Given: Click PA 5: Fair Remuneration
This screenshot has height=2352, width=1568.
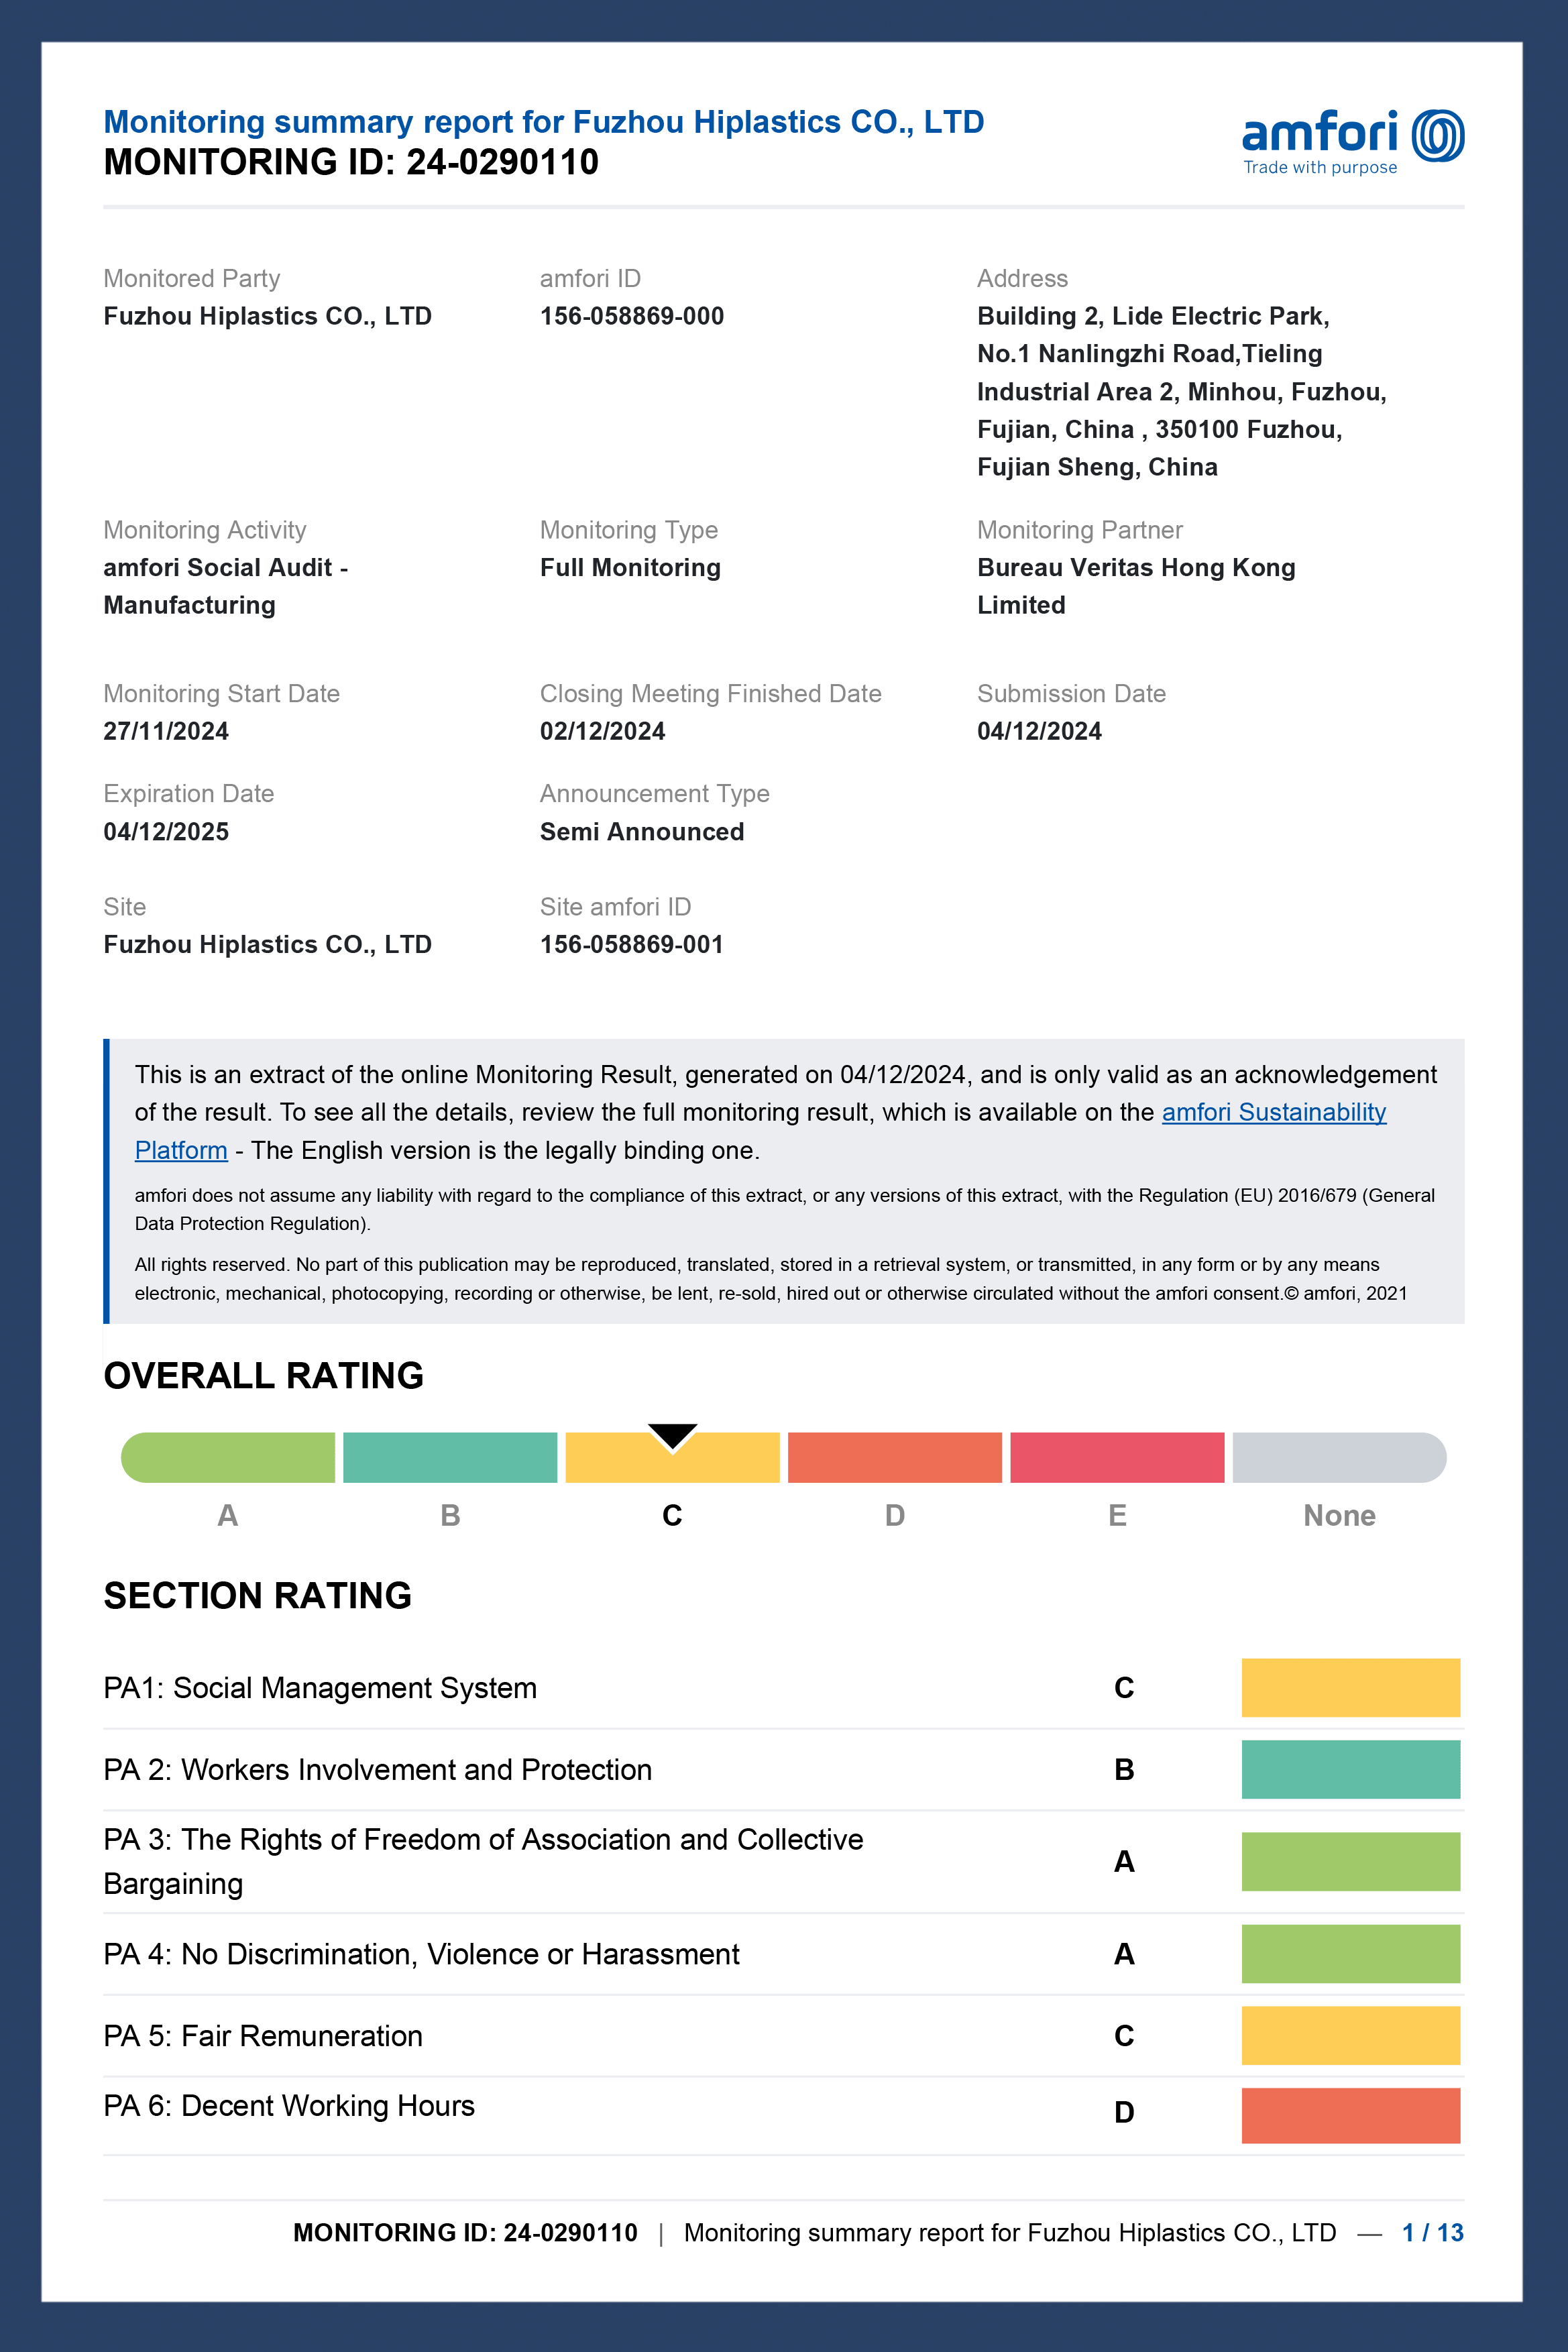Looking at the screenshot, I should pos(263,2035).
